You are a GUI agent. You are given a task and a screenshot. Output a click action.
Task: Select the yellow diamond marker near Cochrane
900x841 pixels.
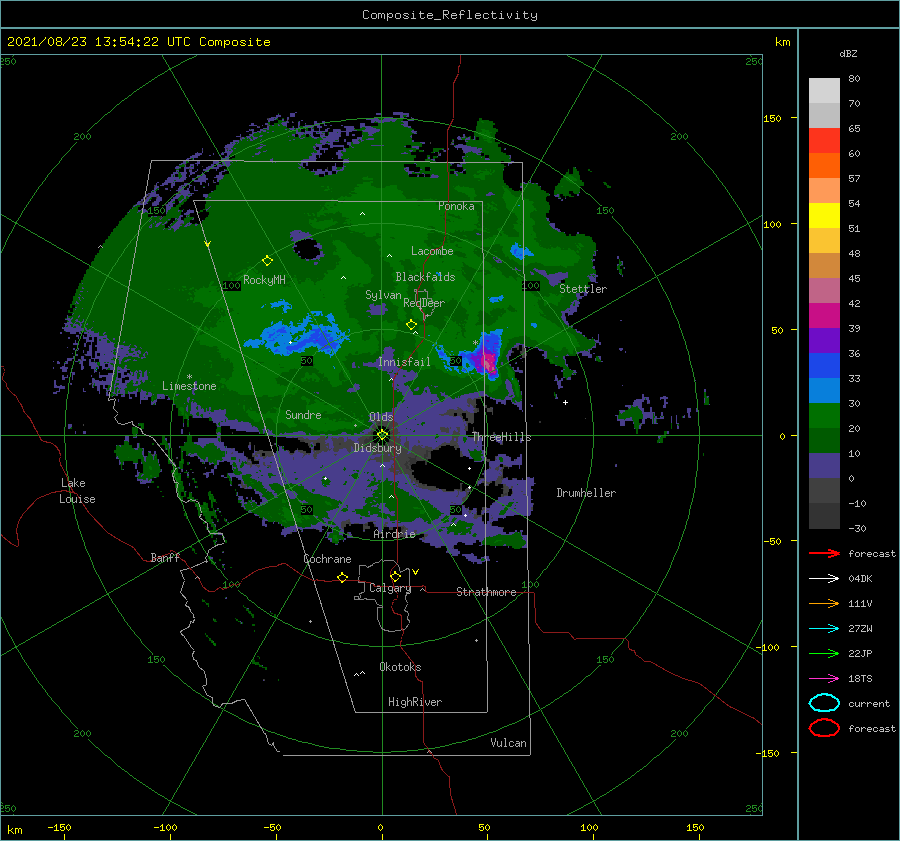(x=342, y=577)
